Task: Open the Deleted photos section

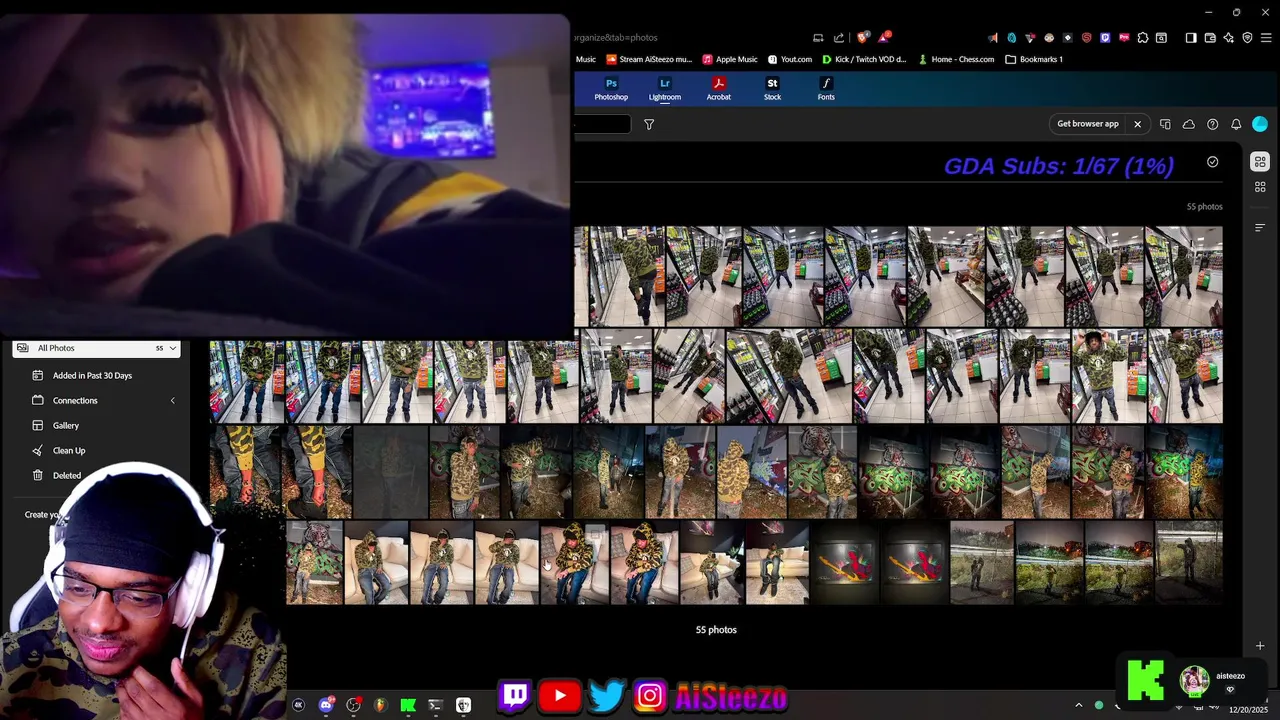Action: click(67, 475)
